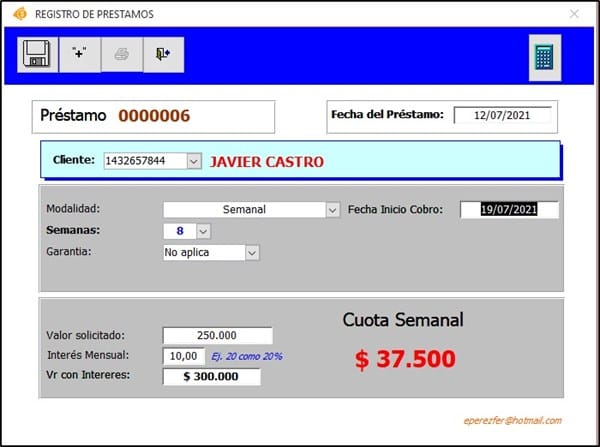Expand the Cliente ID dropdown arrow
Image resolution: width=600 pixels, height=447 pixels.
194,161
